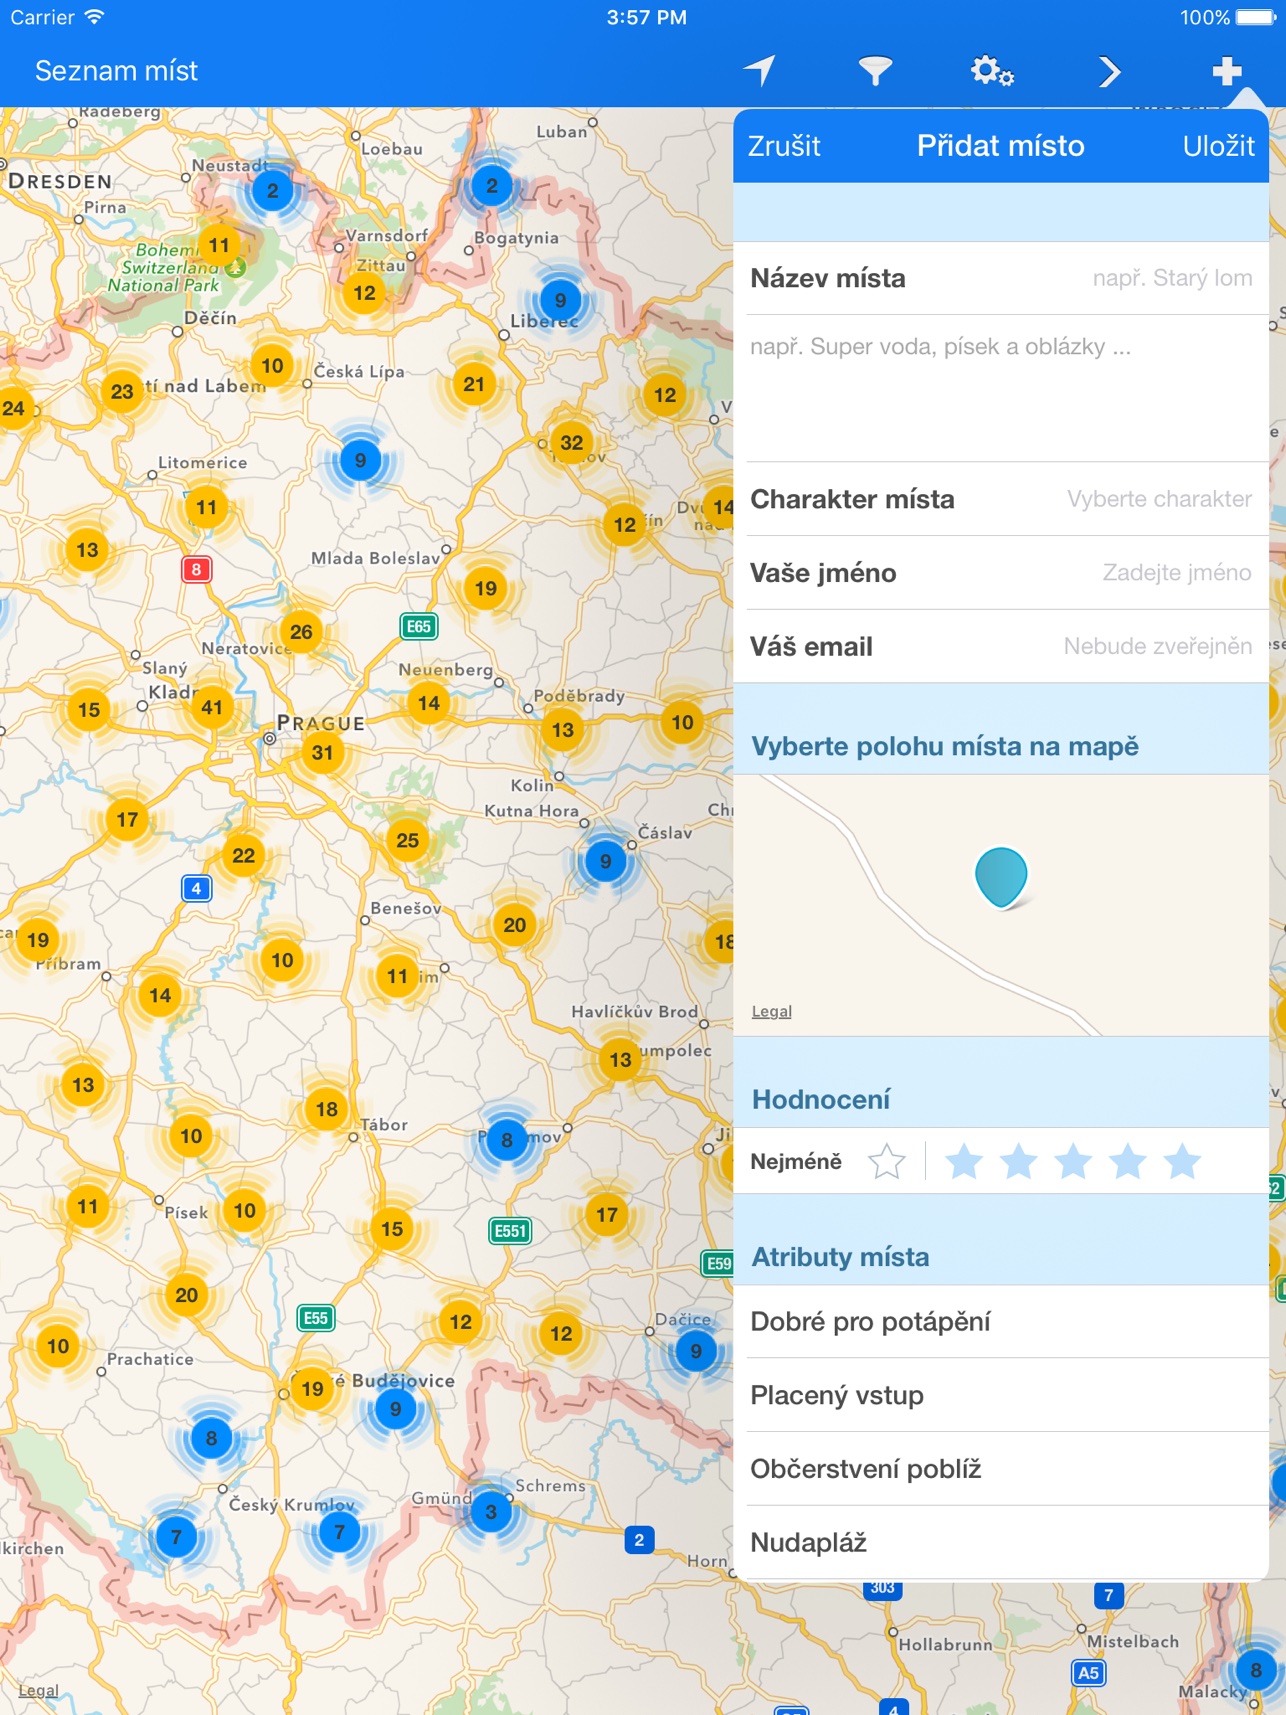Tap the blue cluster 9 at Liberec
1286x1715 pixels.
click(561, 300)
